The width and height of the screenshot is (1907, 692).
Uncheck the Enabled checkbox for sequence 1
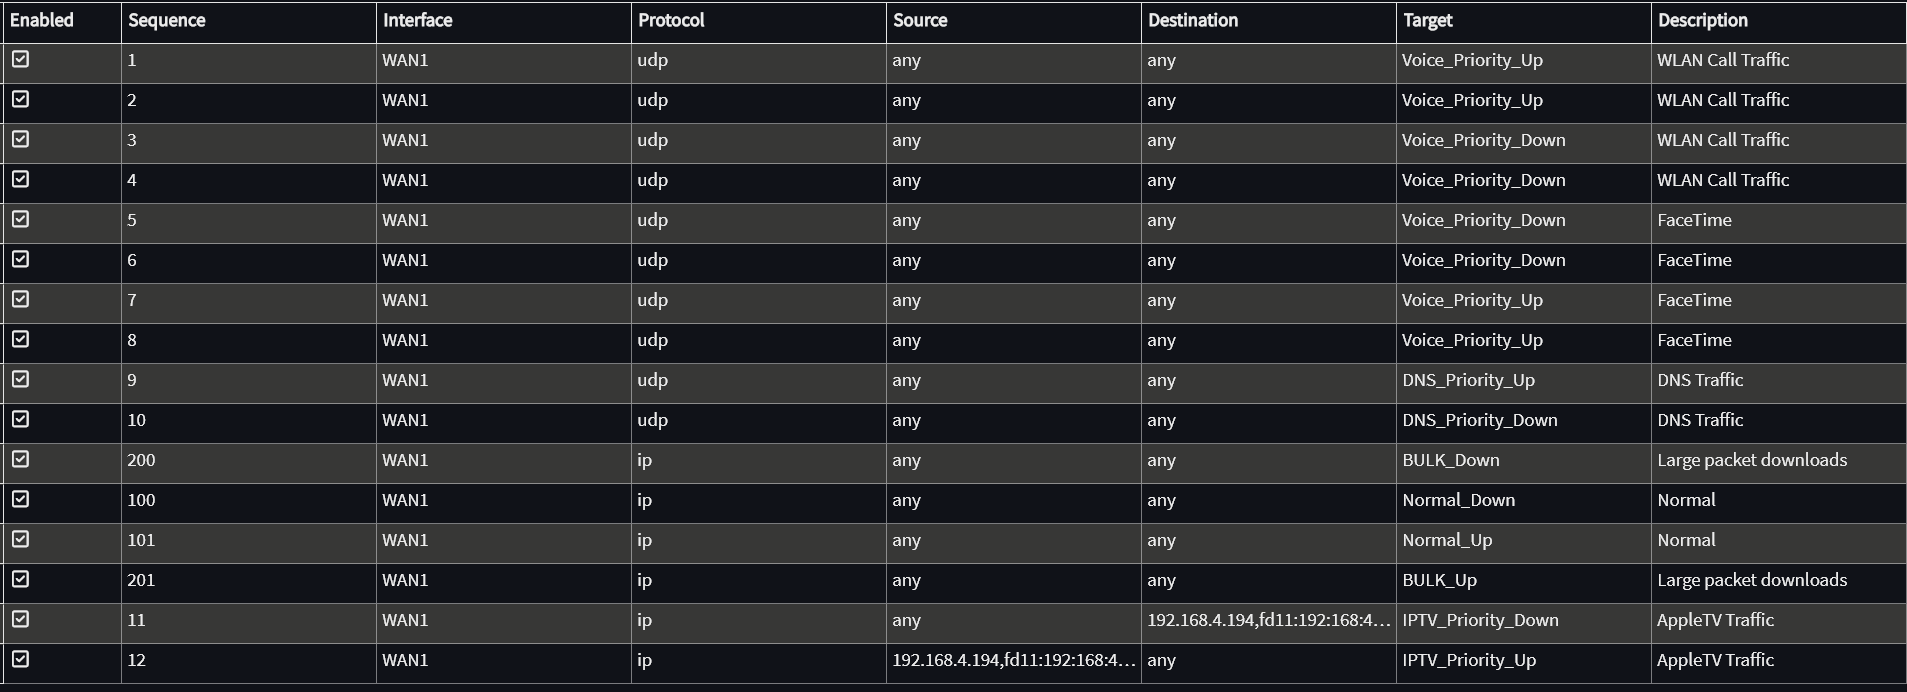21,60
